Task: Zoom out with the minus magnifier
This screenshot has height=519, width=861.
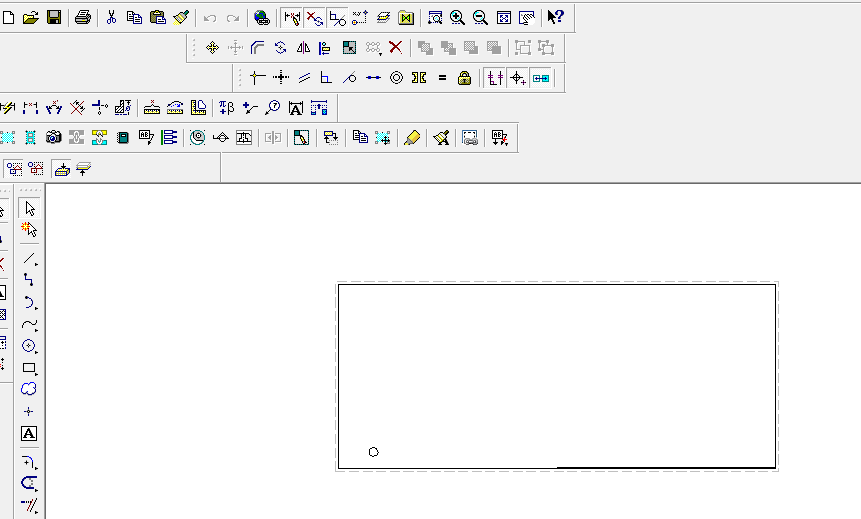Action: click(x=480, y=18)
